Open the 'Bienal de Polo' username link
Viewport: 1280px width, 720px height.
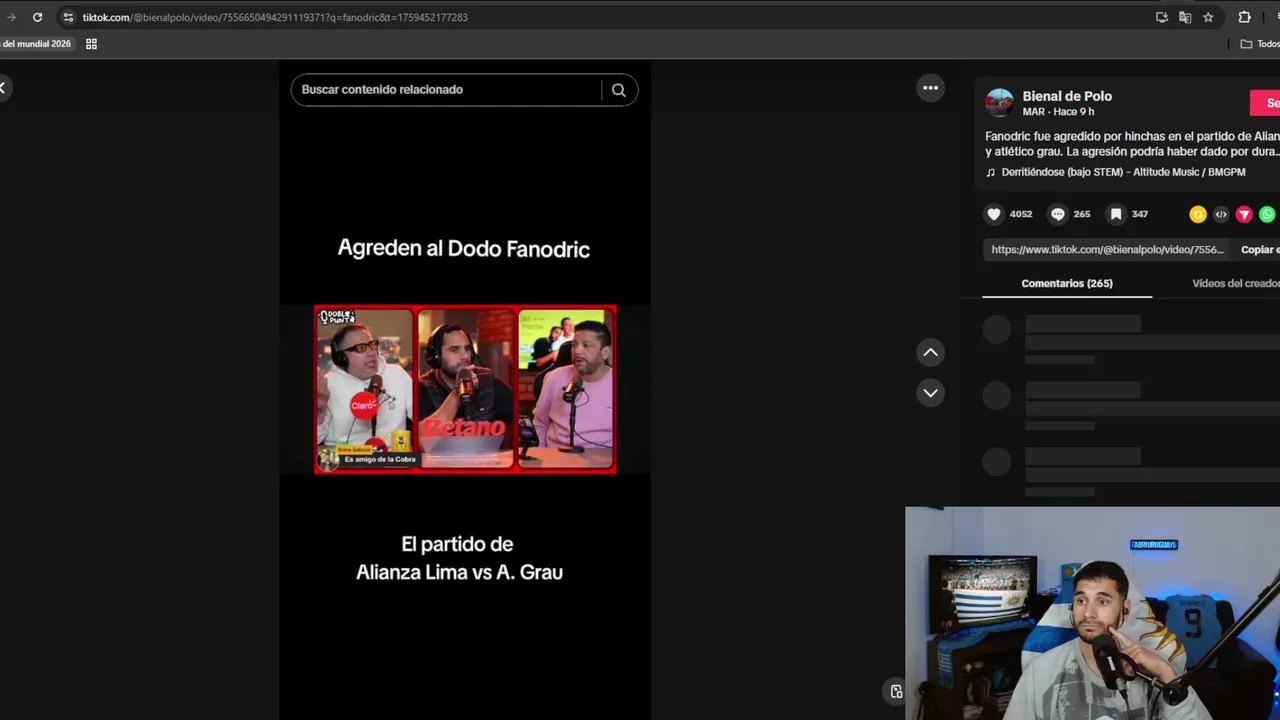[1067, 96]
